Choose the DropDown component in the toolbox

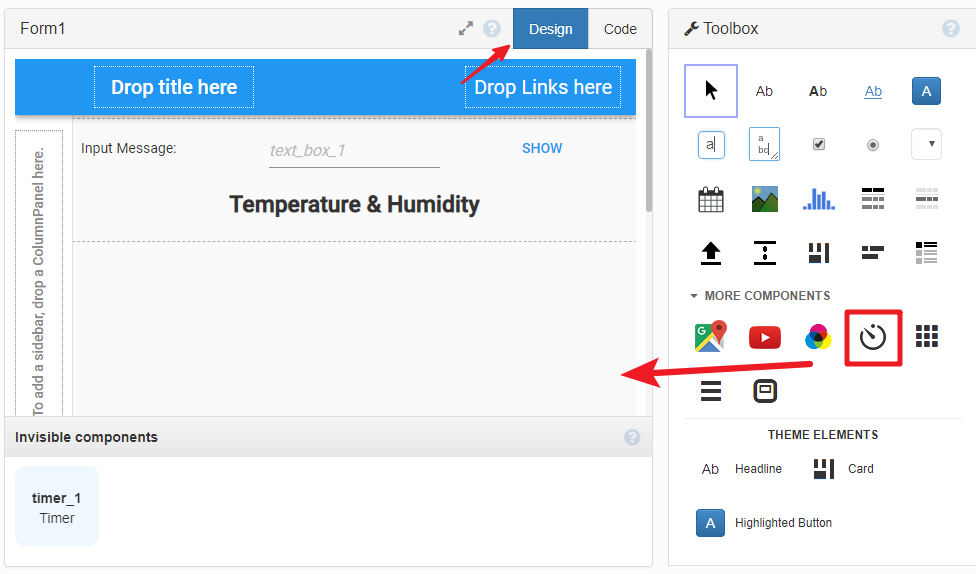tap(926, 144)
